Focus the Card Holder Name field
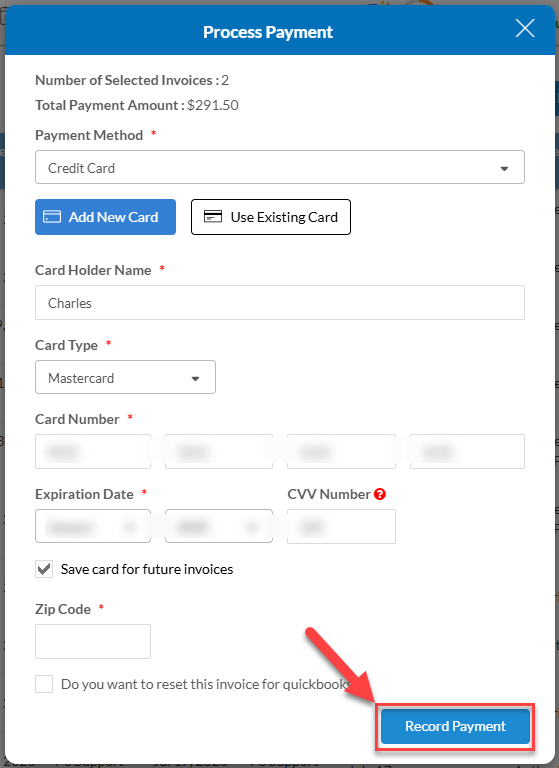559x768 pixels. tap(280, 303)
